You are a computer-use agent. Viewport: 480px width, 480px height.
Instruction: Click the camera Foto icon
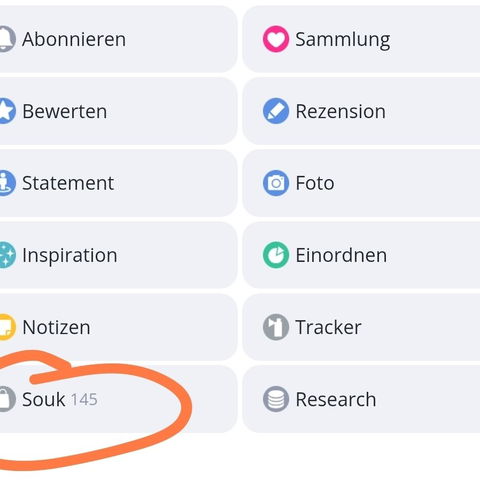point(276,183)
